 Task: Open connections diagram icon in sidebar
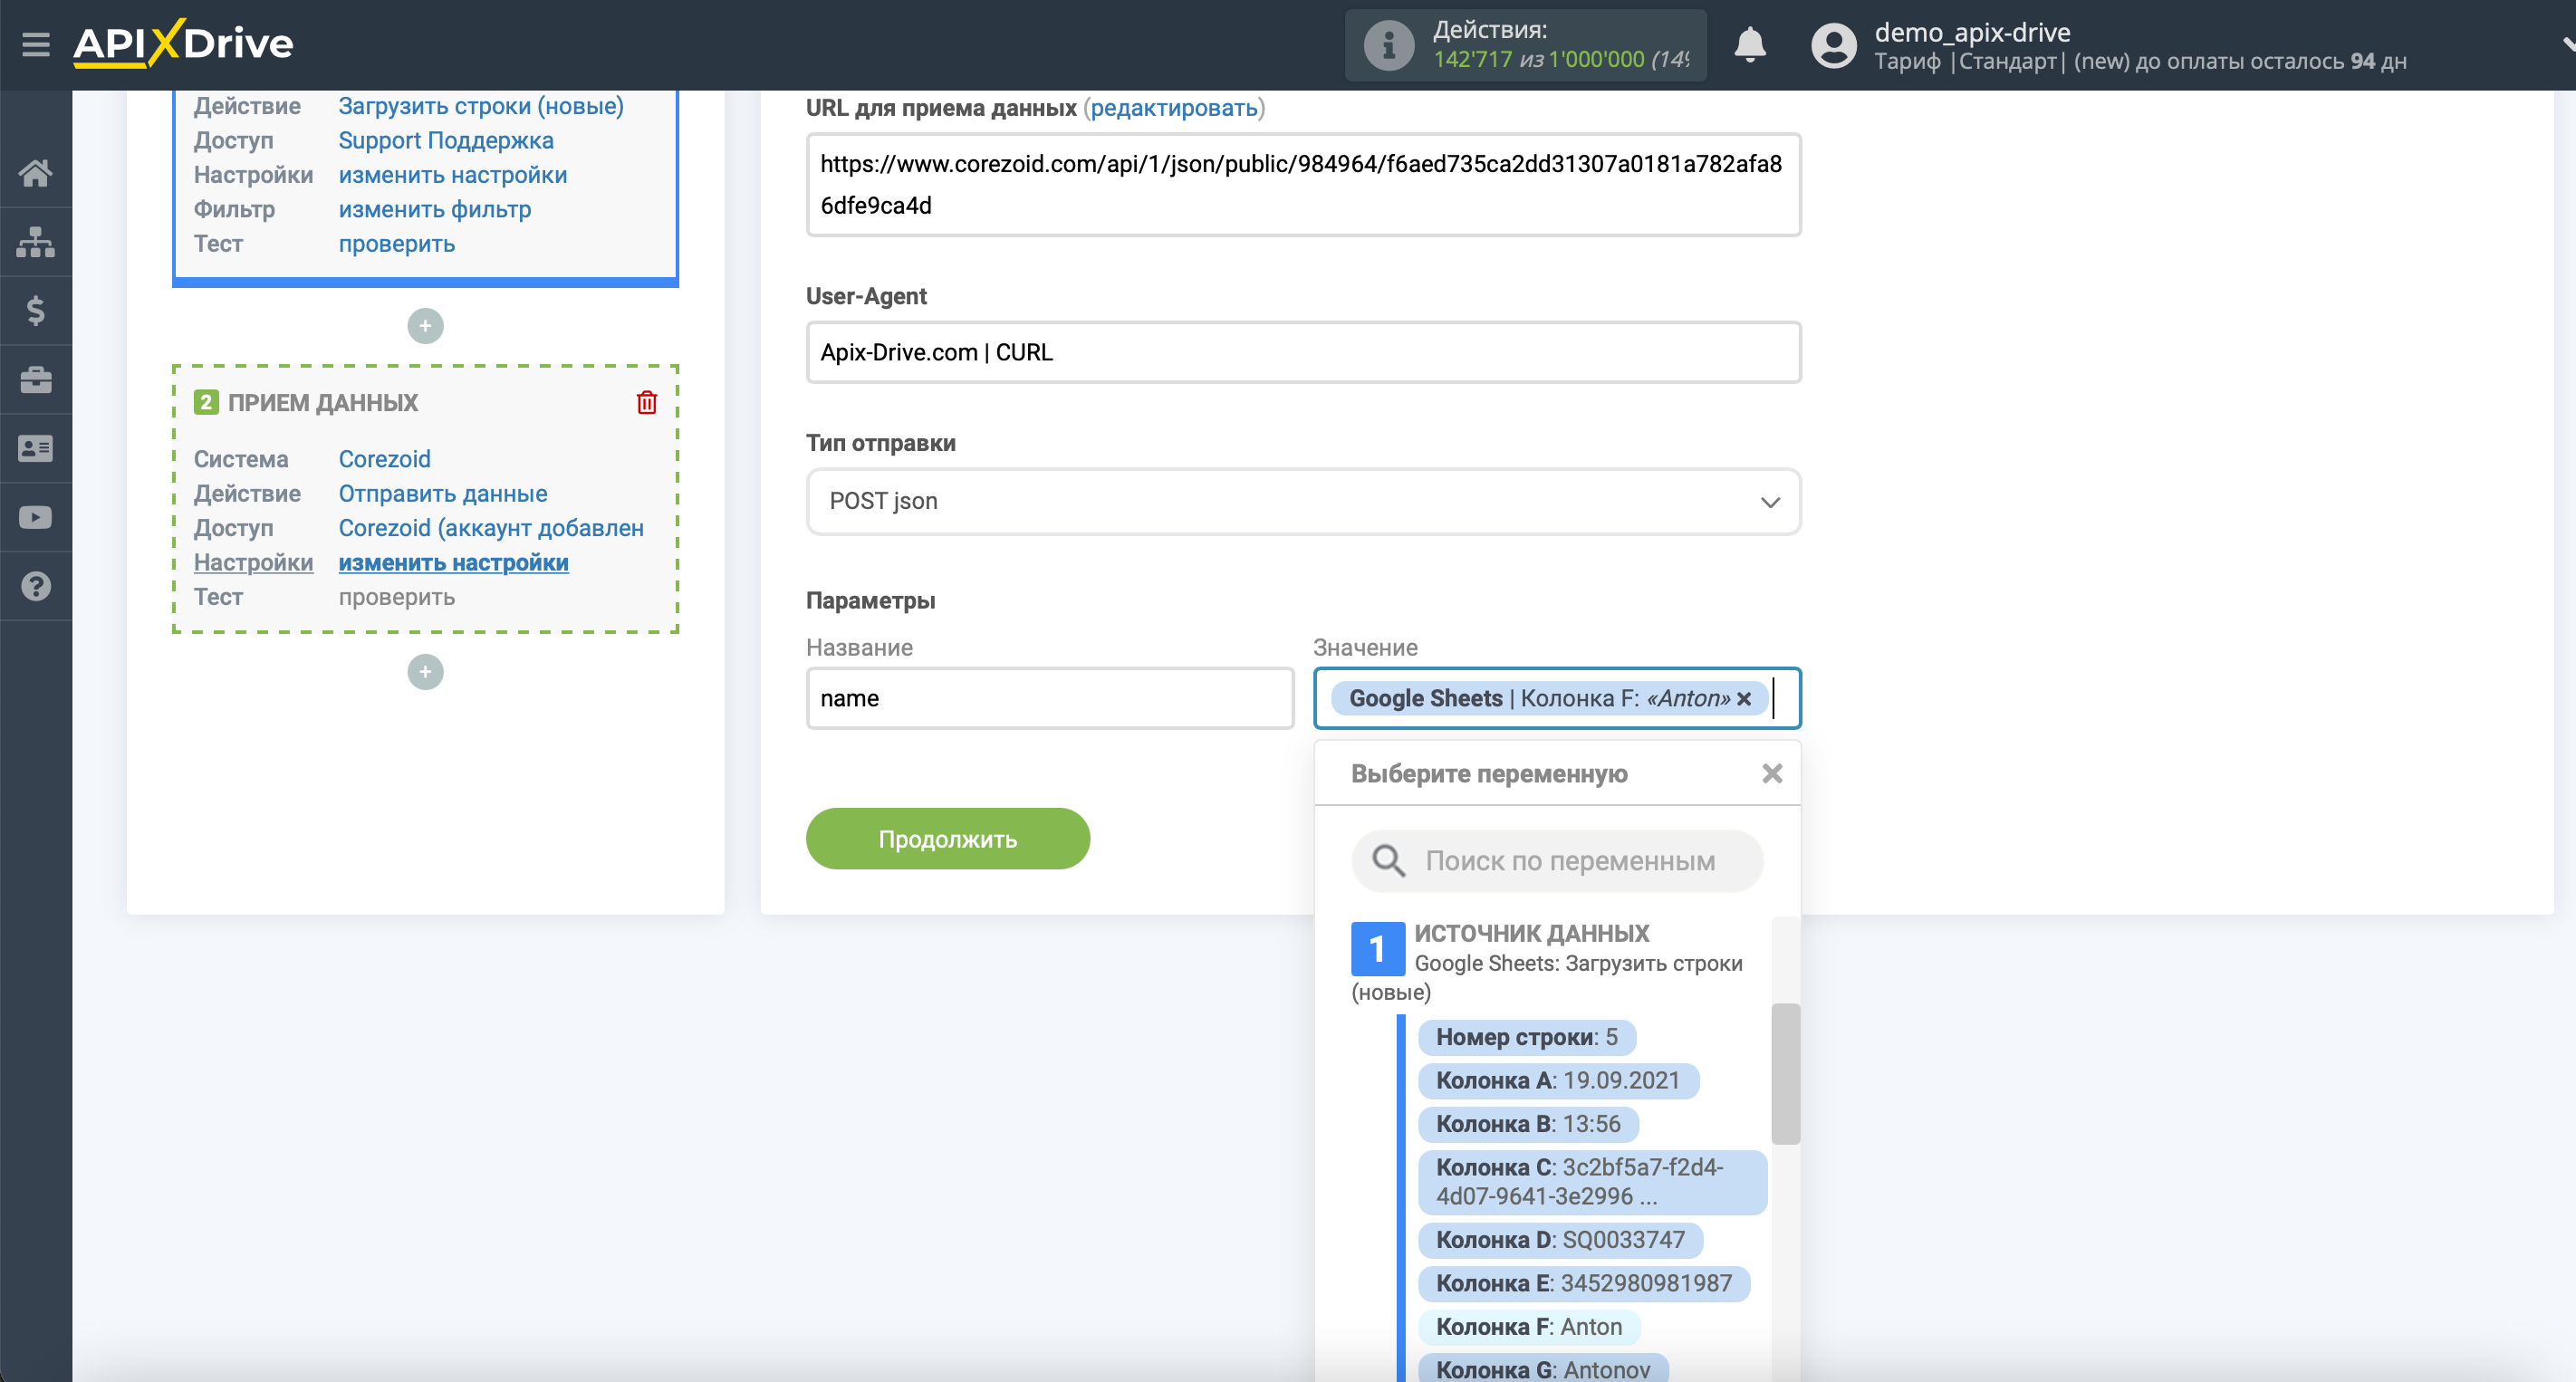[36, 242]
